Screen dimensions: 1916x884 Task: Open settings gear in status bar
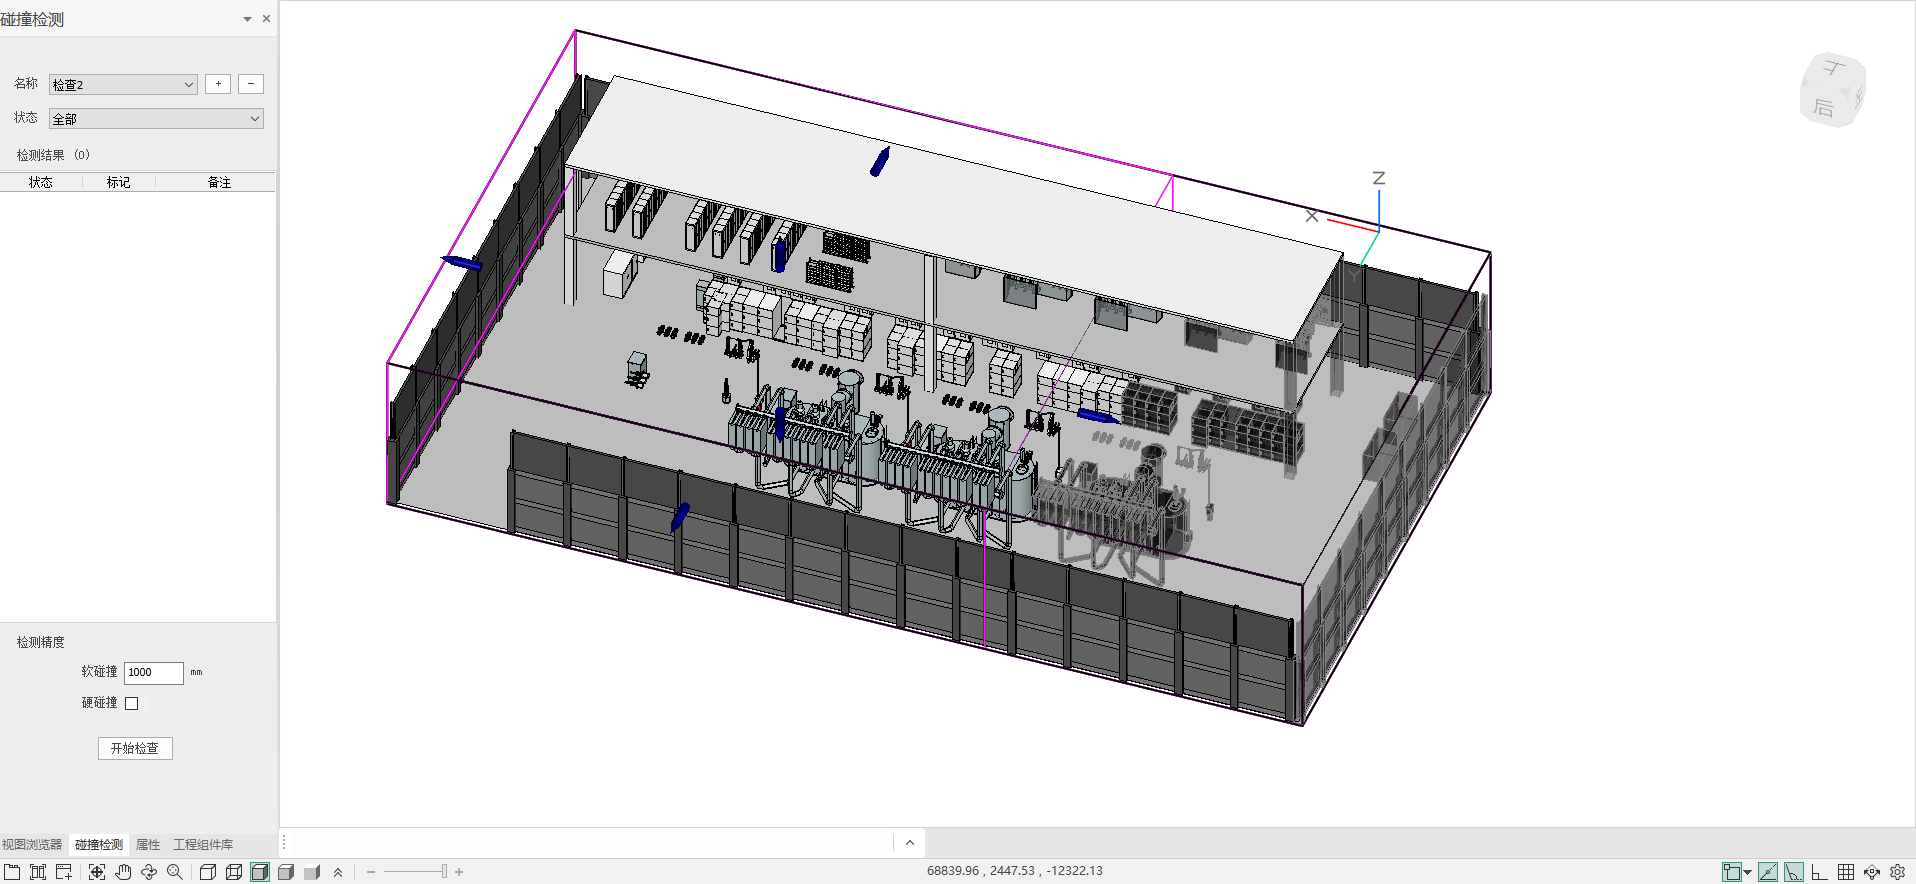1898,872
